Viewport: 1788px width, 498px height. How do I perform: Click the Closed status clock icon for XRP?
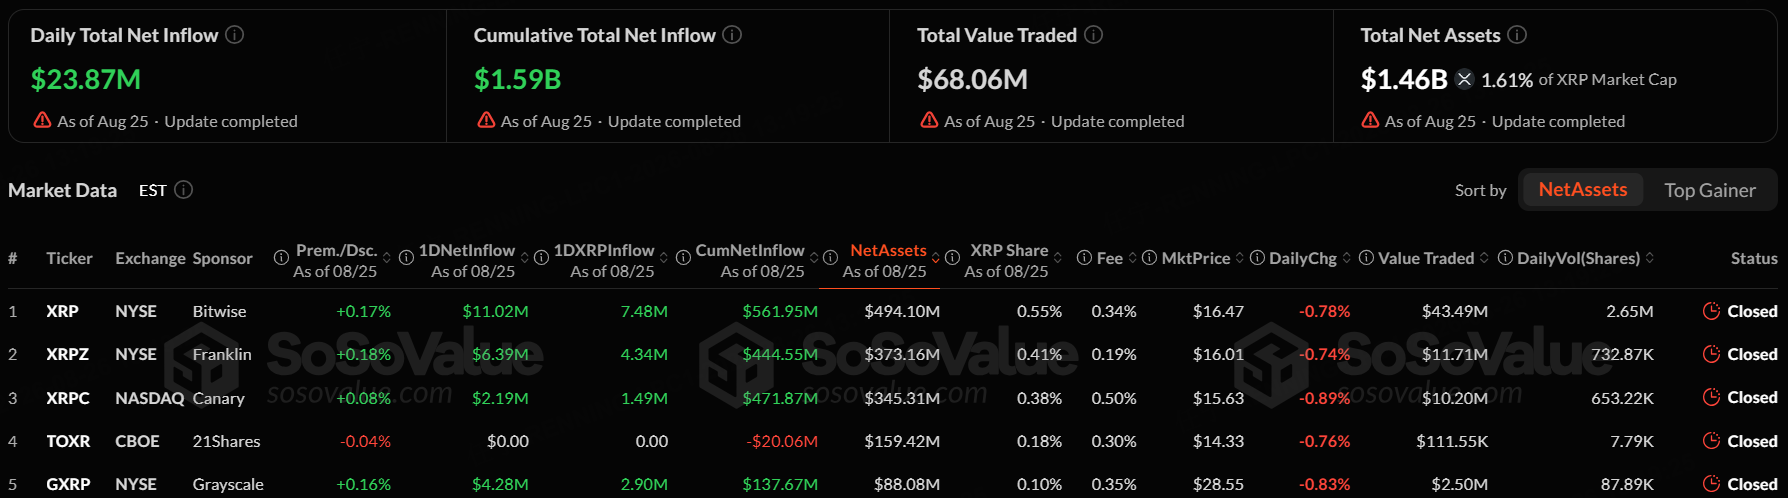(1711, 311)
